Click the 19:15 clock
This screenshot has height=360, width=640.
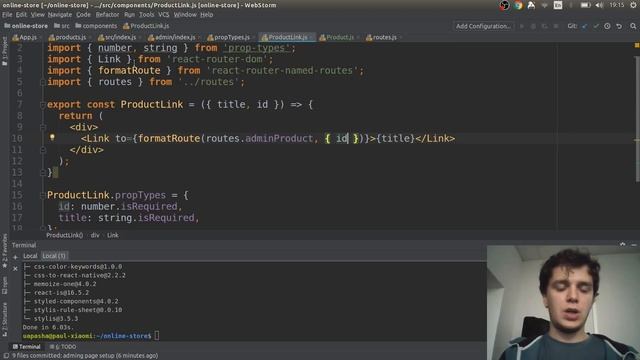click(x=616, y=5)
